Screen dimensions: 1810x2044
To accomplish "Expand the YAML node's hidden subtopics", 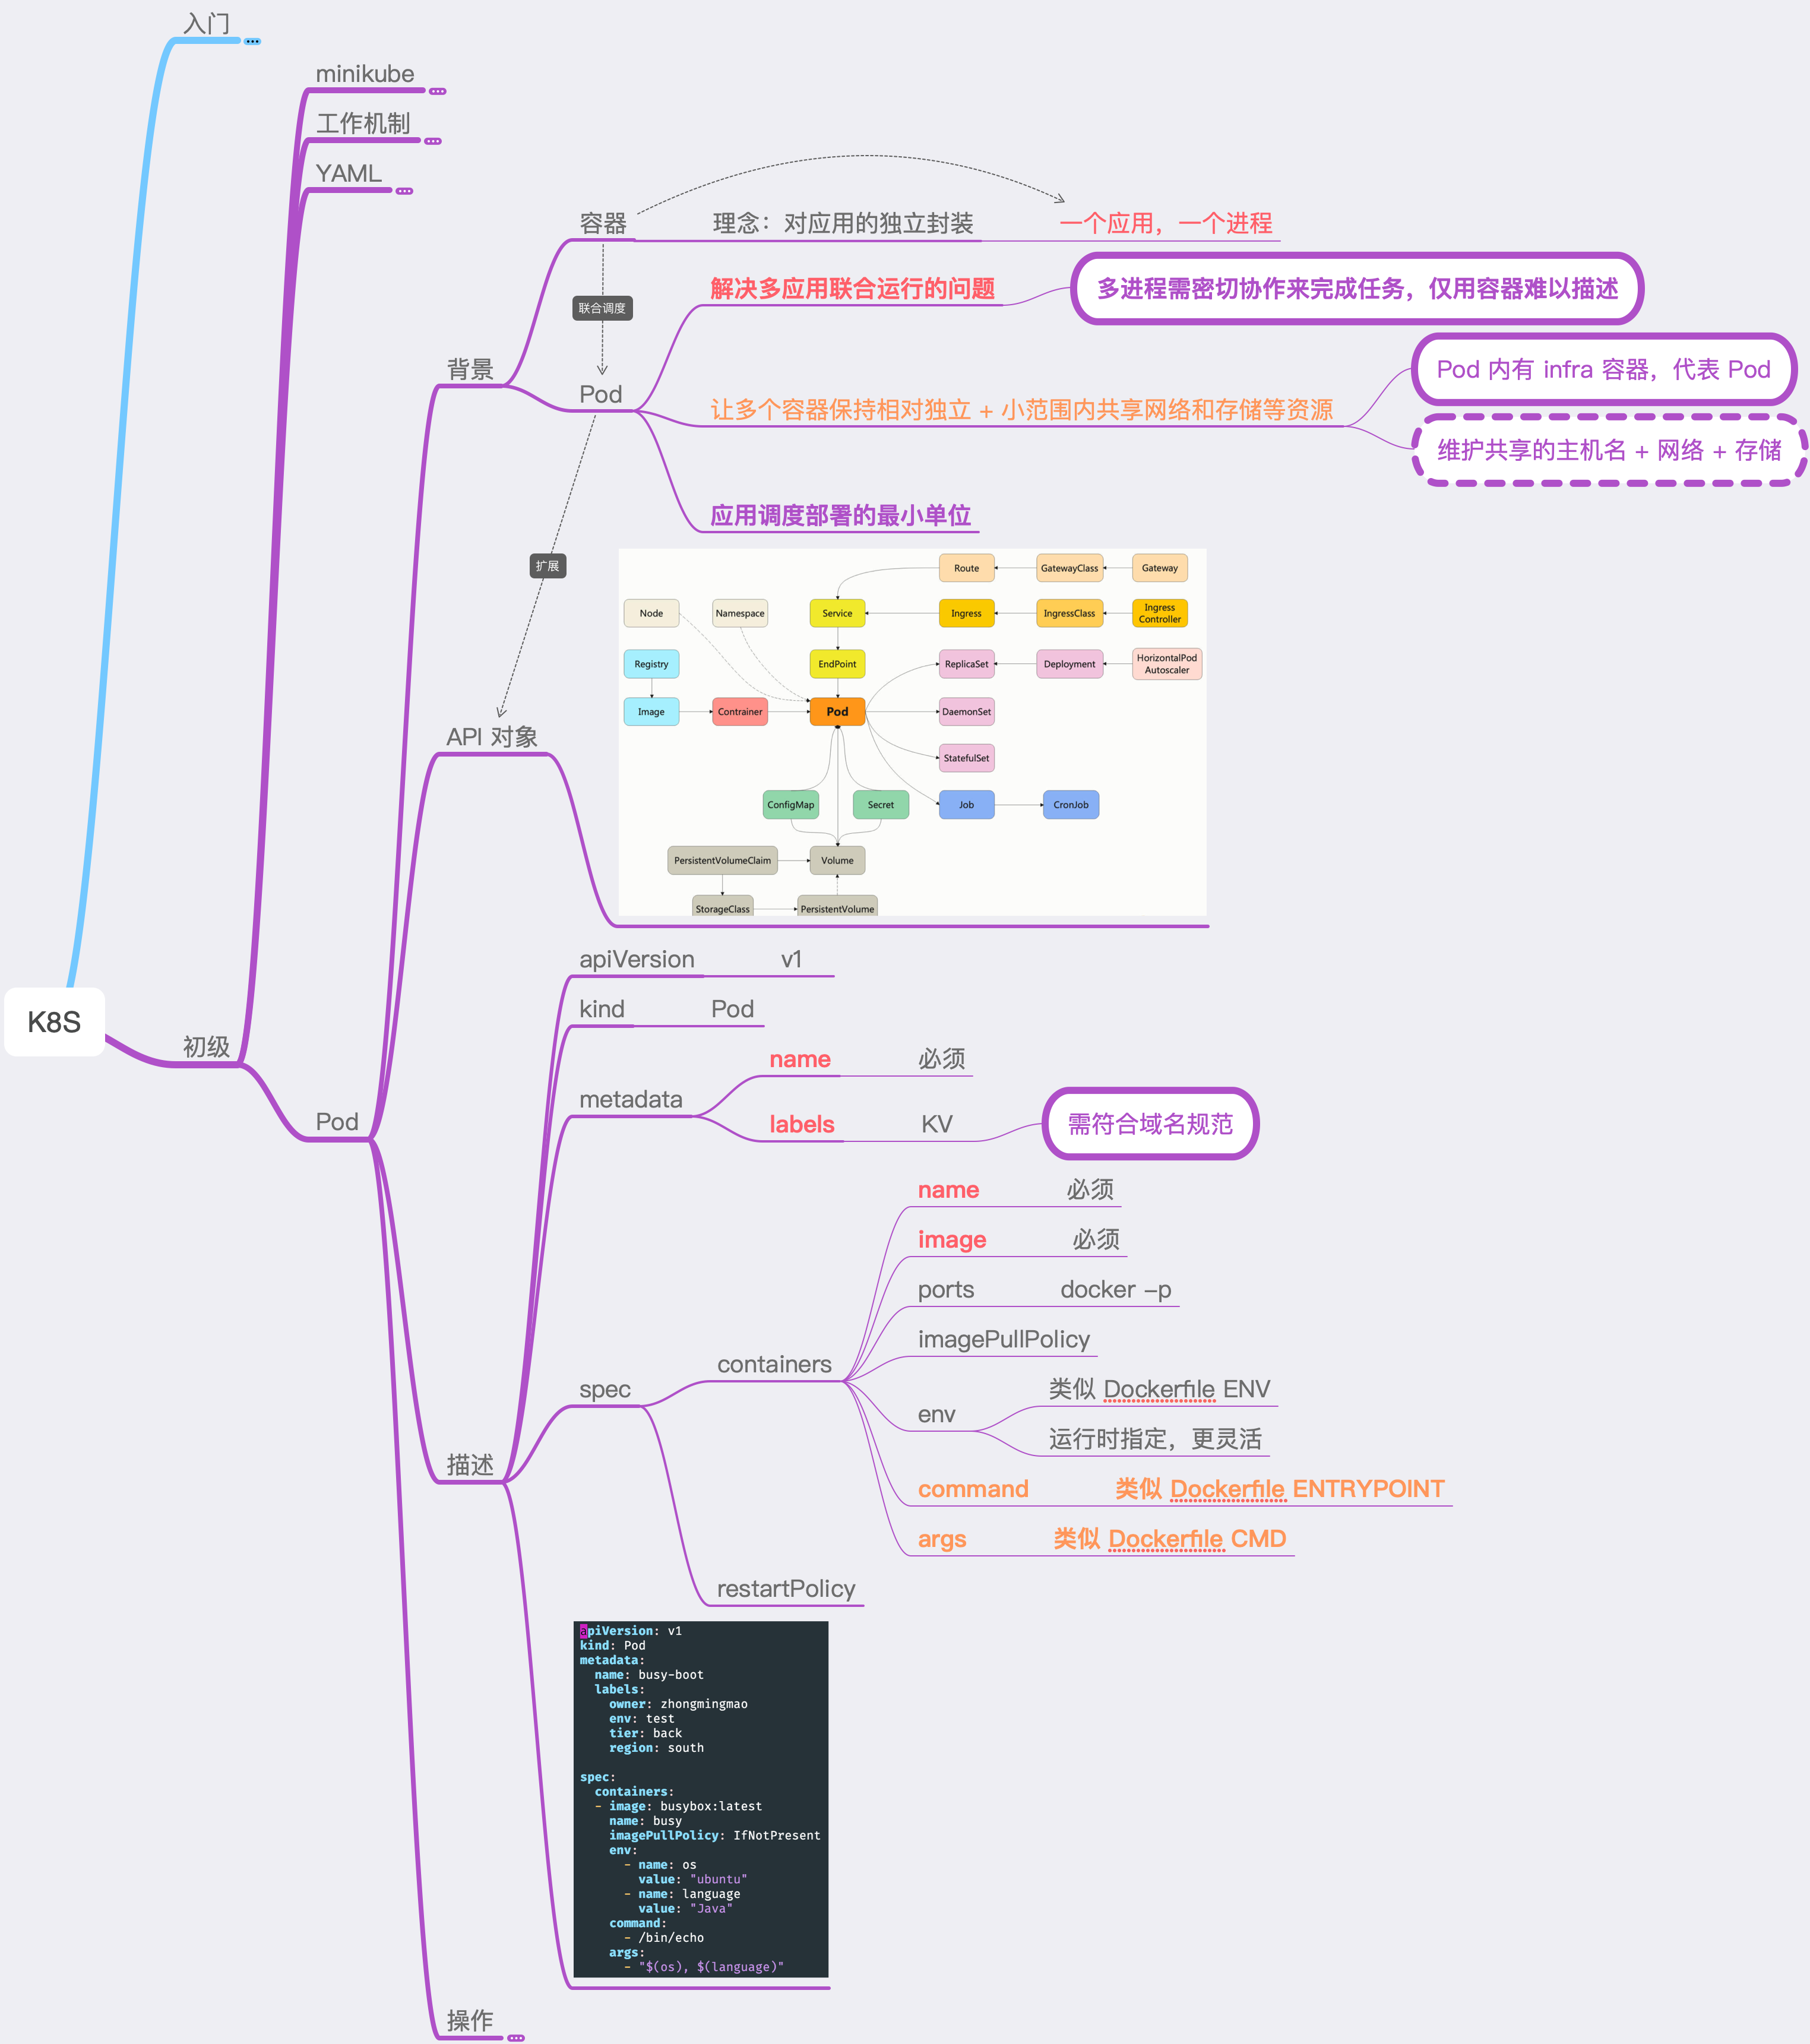I will point(404,191).
